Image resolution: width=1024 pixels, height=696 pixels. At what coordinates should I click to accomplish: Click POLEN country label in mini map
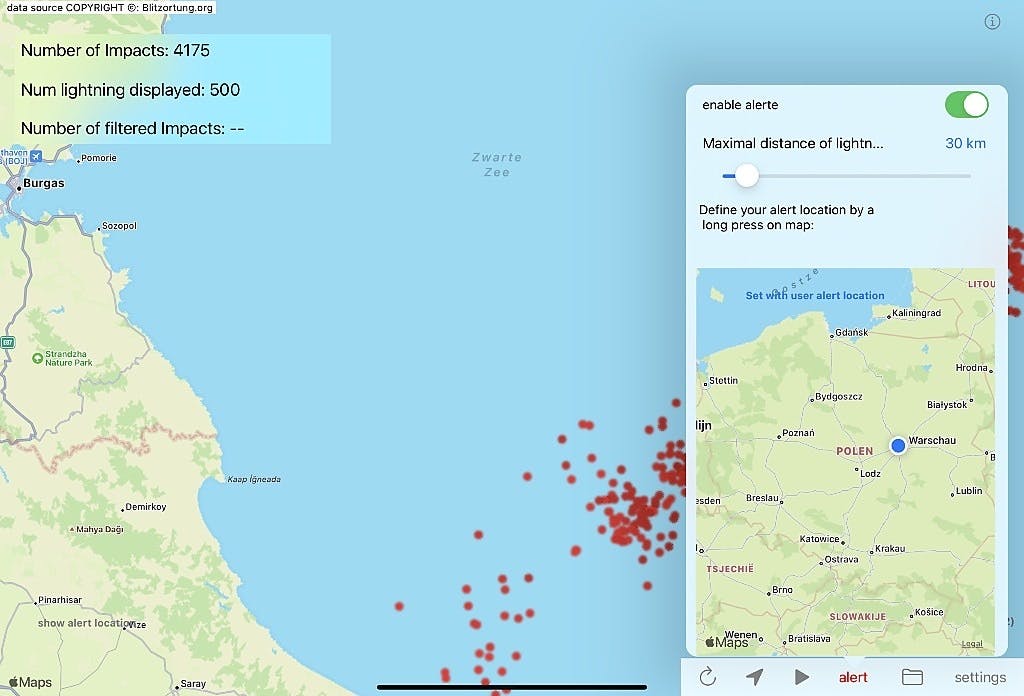(854, 451)
